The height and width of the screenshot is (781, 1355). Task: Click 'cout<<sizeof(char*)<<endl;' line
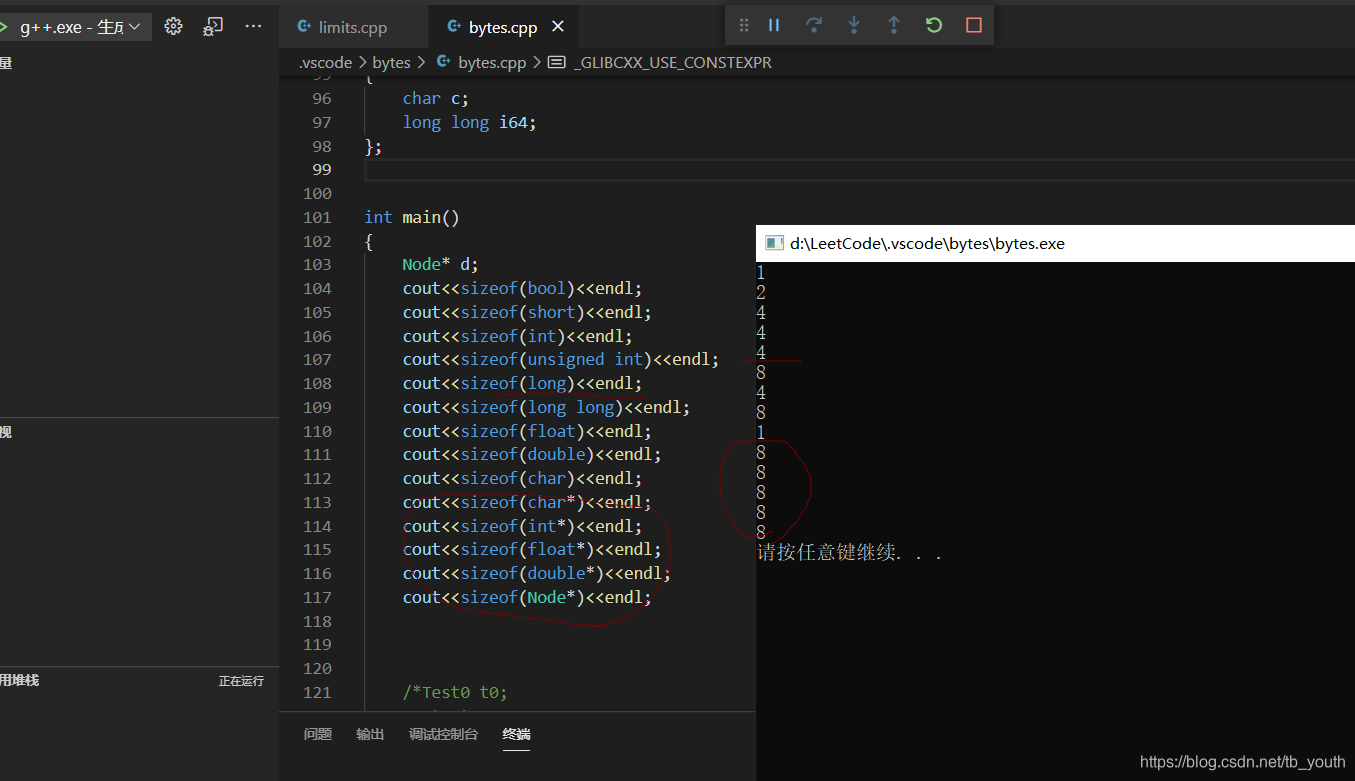[527, 502]
